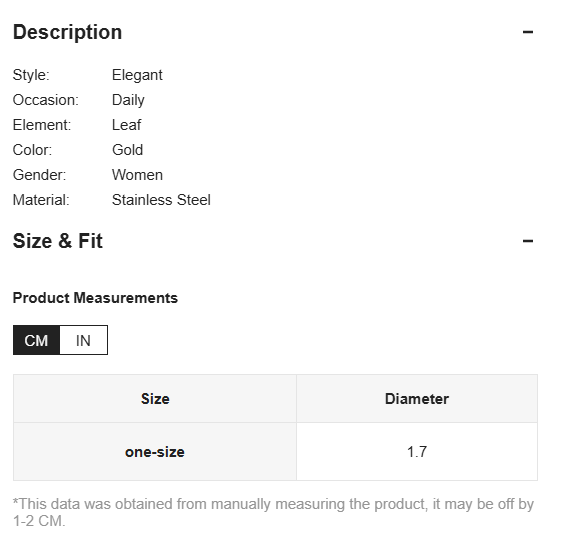This screenshot has width=572, height=538.
Task: Click the Description section heading
Action: coord(67,32)
